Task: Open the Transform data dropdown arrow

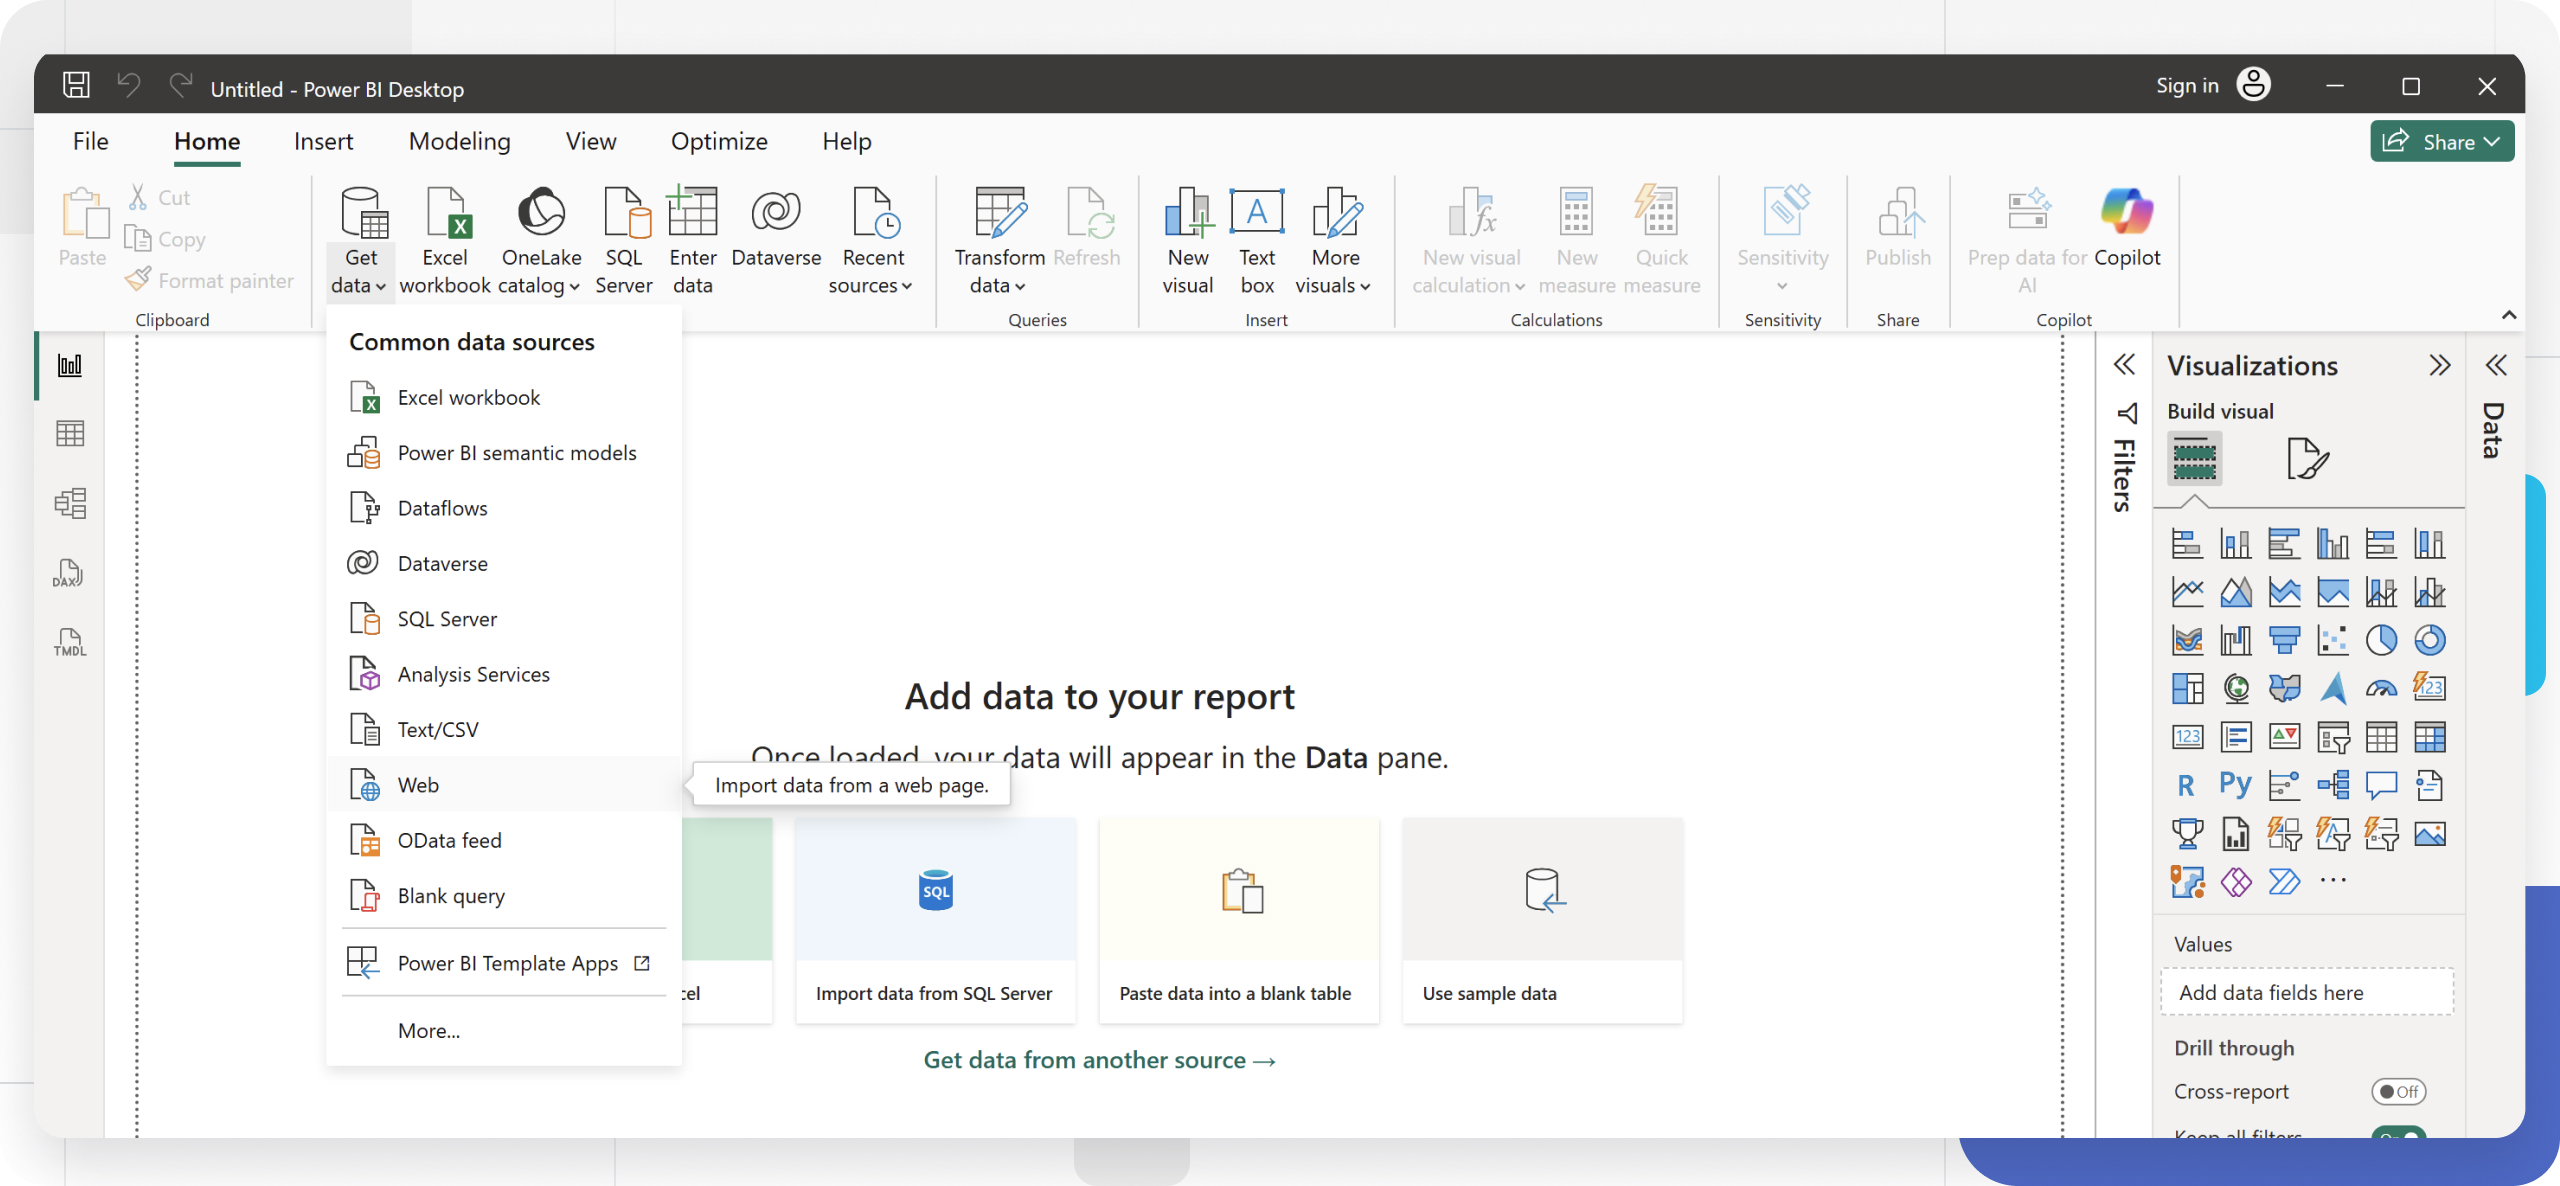Action: pos(1019,285)
